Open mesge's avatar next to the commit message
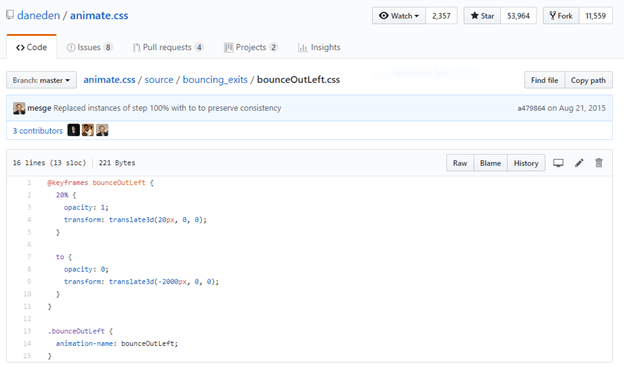 [x=19, y=108]
